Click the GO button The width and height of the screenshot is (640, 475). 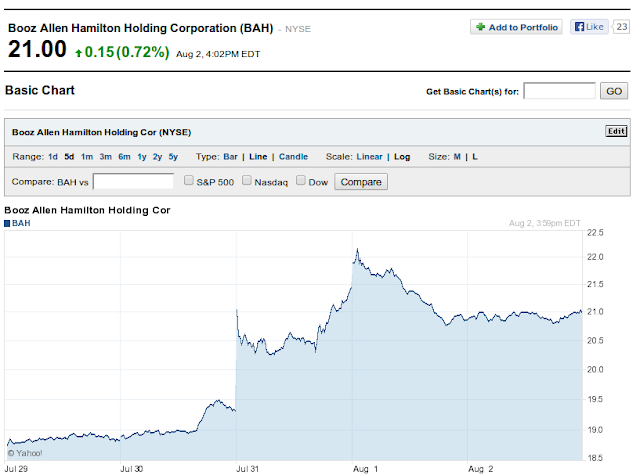coord(614,91)
